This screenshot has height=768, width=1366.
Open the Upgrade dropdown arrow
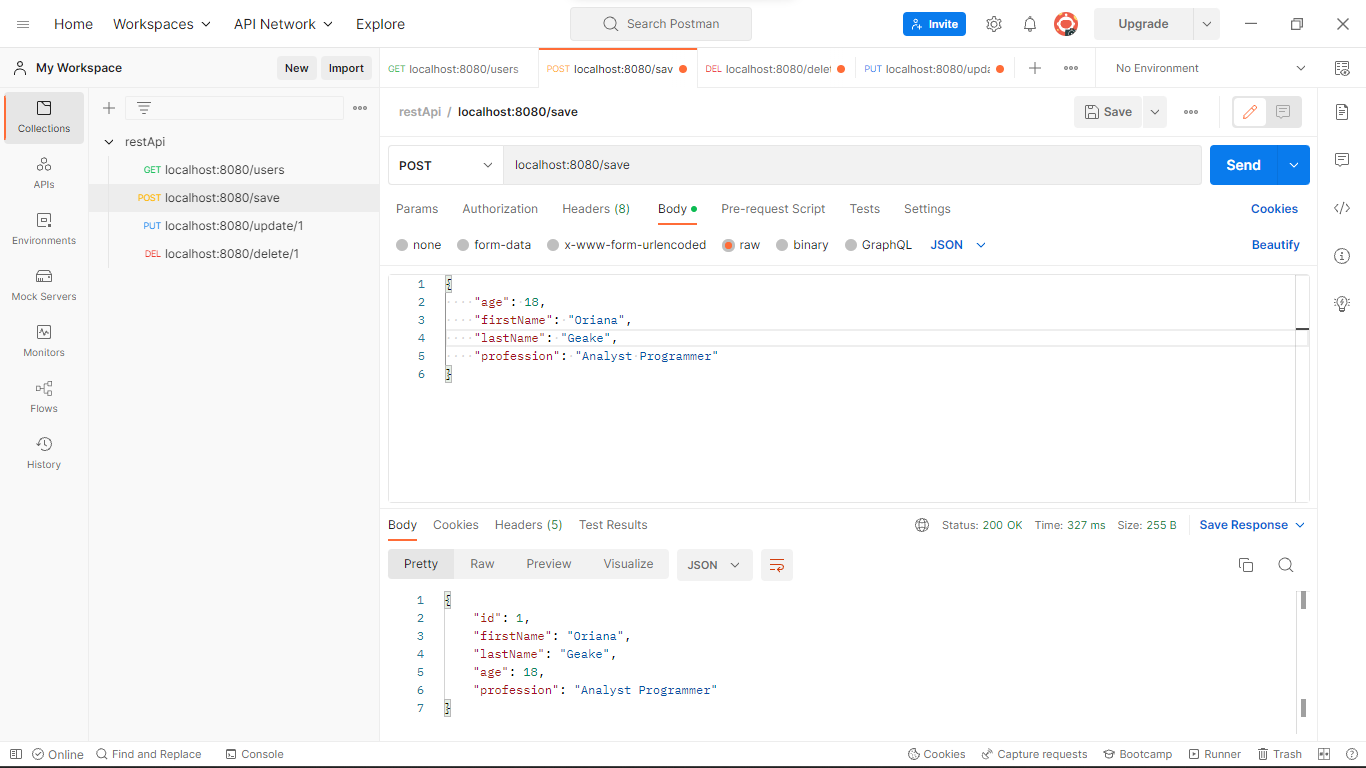point(1206,24)
